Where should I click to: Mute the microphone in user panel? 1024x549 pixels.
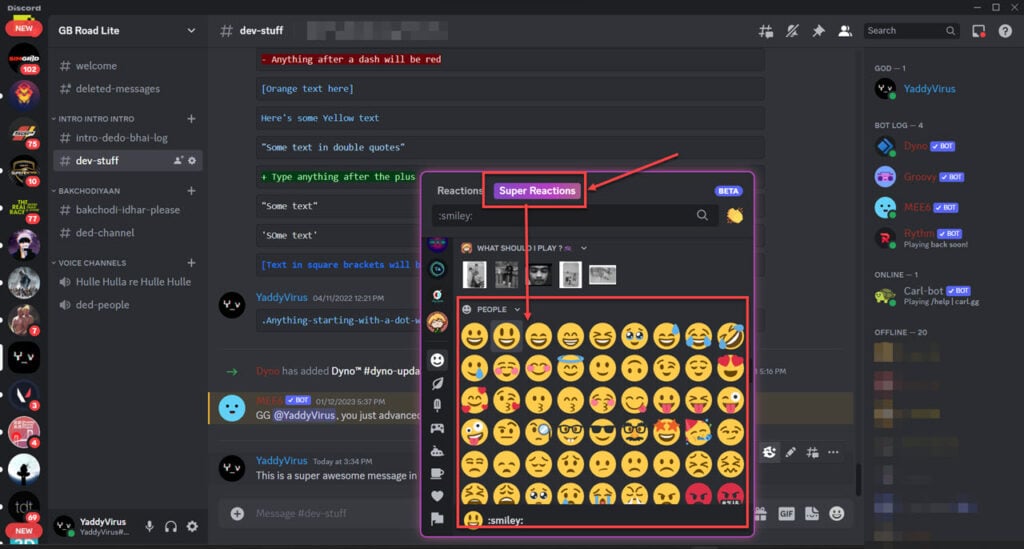coord(150,526)
